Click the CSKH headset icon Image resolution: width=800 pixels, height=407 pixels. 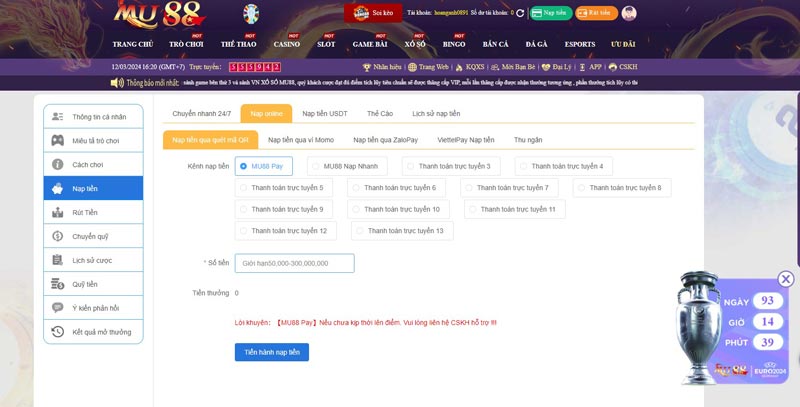click(613, 67)
